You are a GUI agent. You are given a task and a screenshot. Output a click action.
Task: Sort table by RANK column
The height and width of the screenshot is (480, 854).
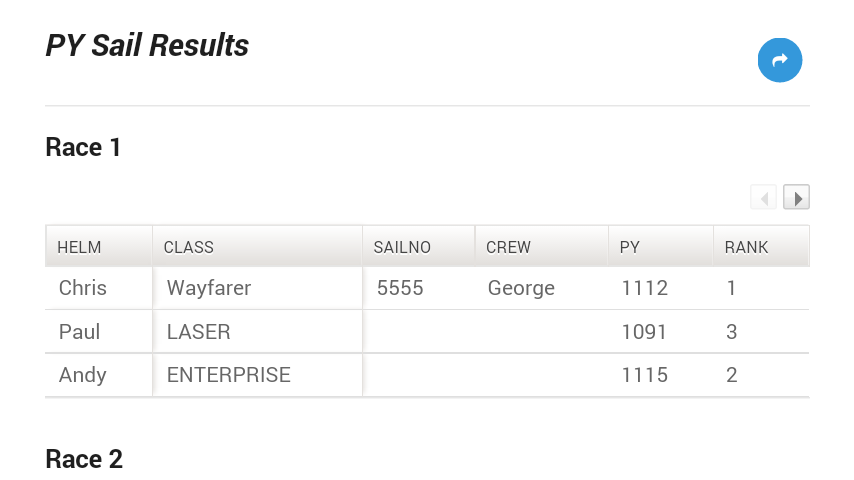(746, 247)
